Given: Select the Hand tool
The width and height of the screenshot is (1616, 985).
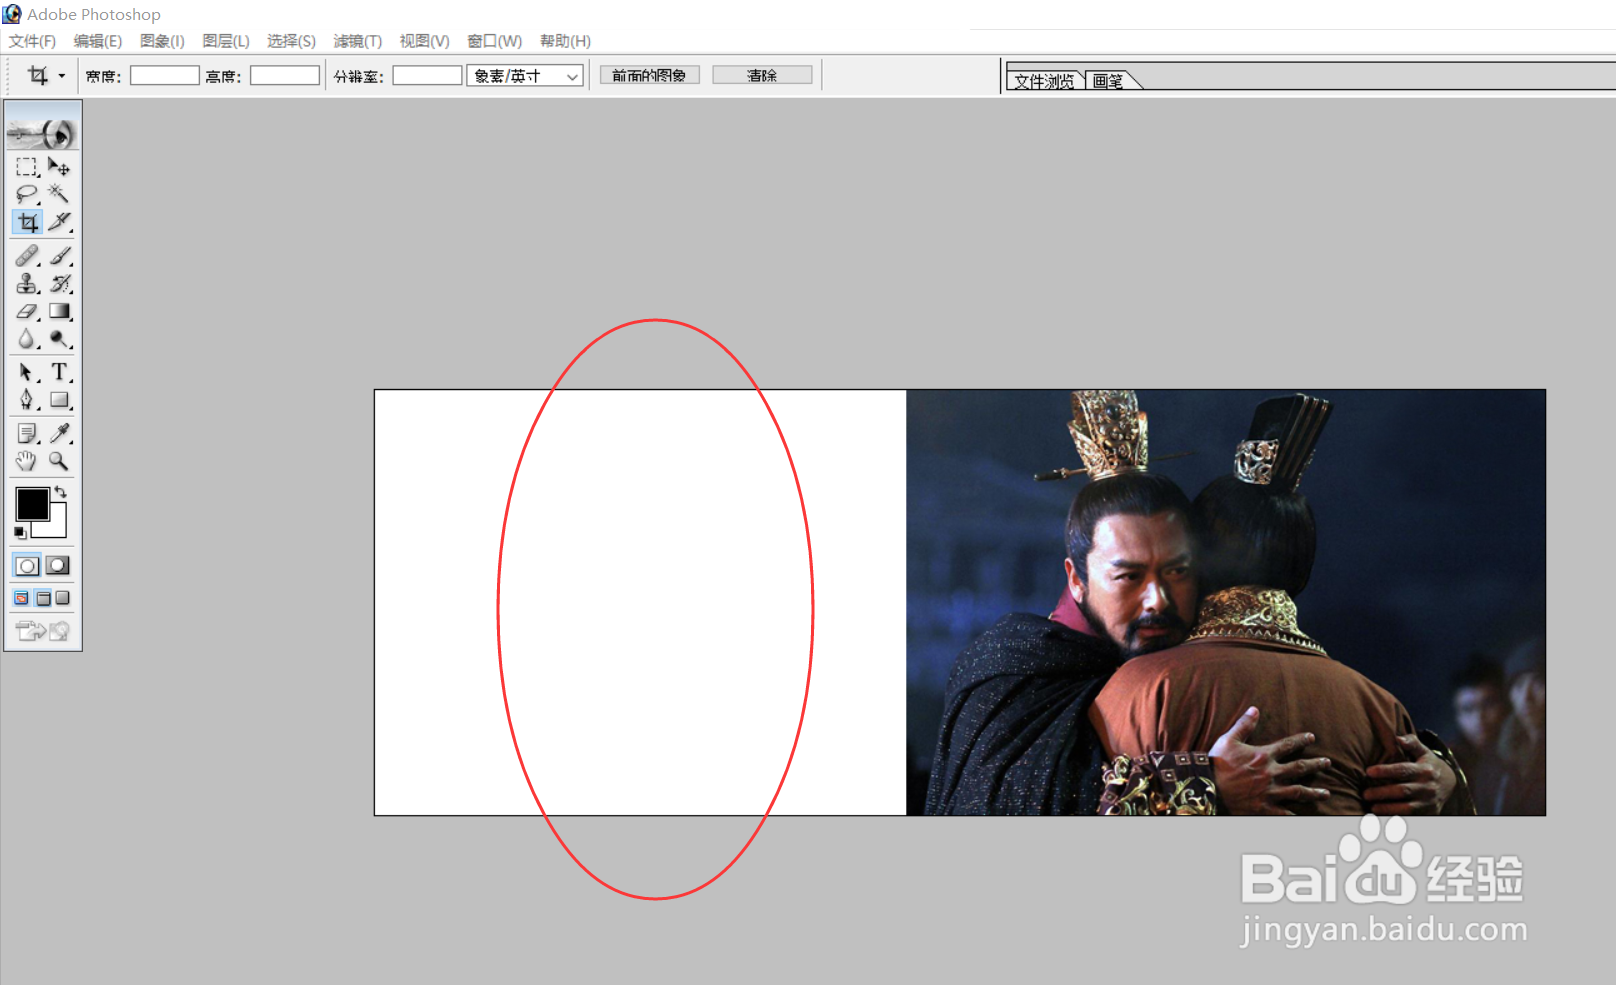Looking at the screenshot, I should (x=27, y=461).
